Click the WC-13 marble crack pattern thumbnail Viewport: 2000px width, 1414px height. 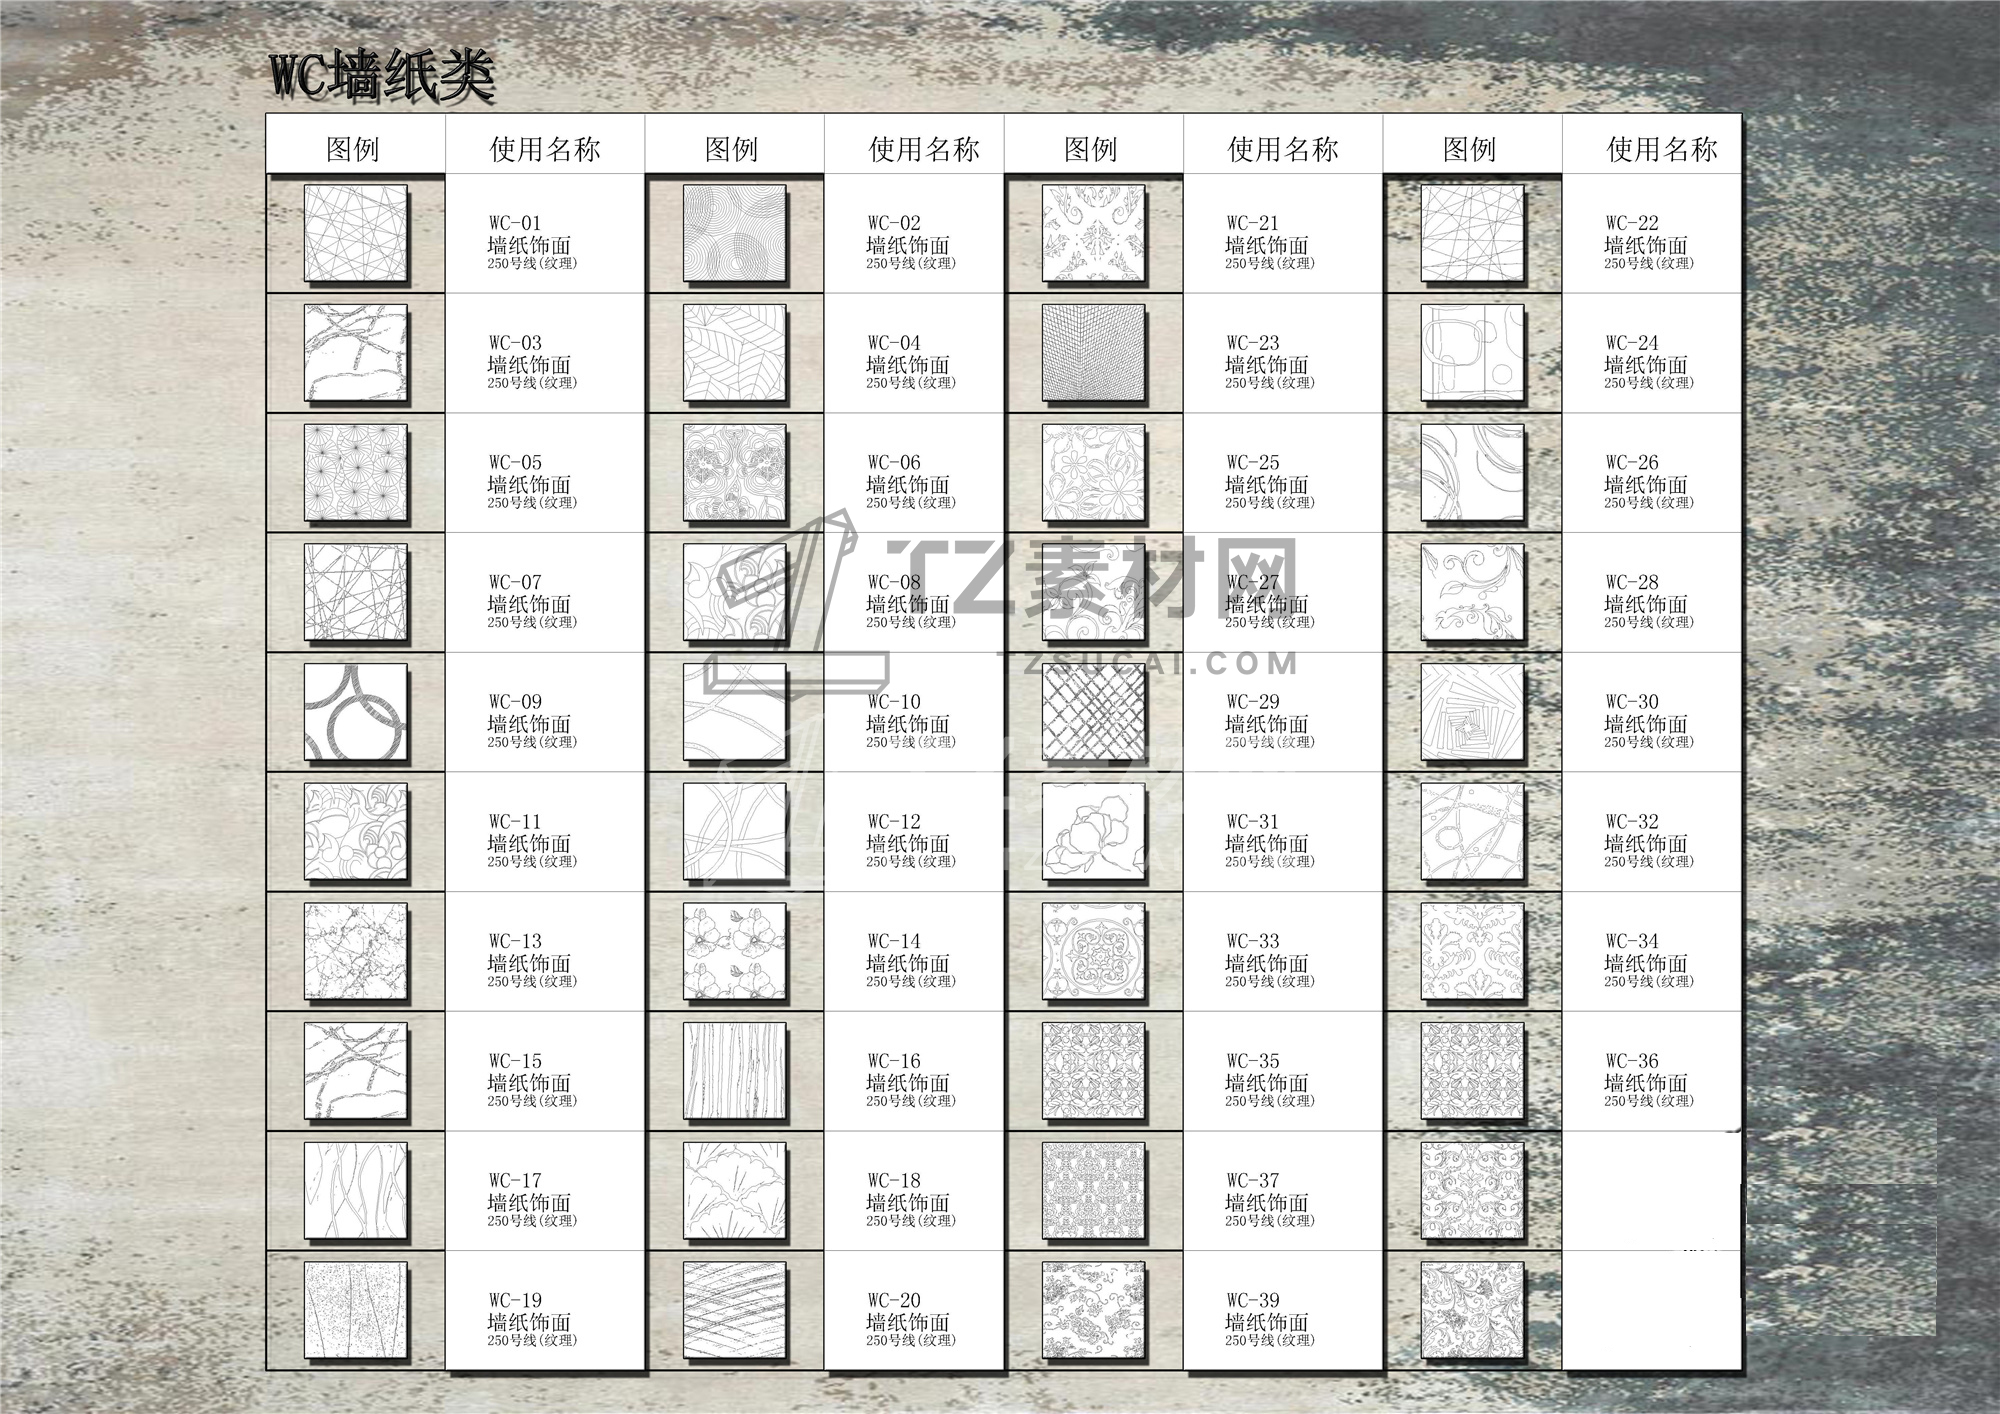tap(355, 951)
